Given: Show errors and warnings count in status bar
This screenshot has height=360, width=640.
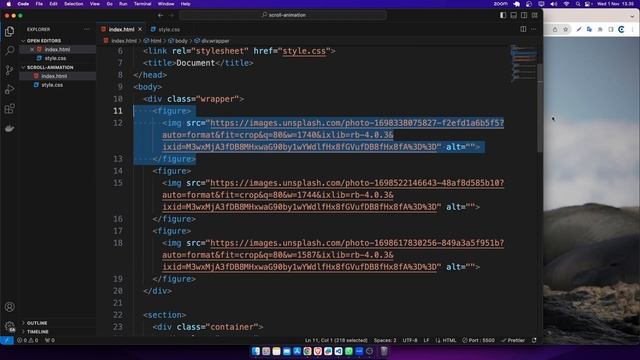Looking at the screenshot, I should 27,340.
